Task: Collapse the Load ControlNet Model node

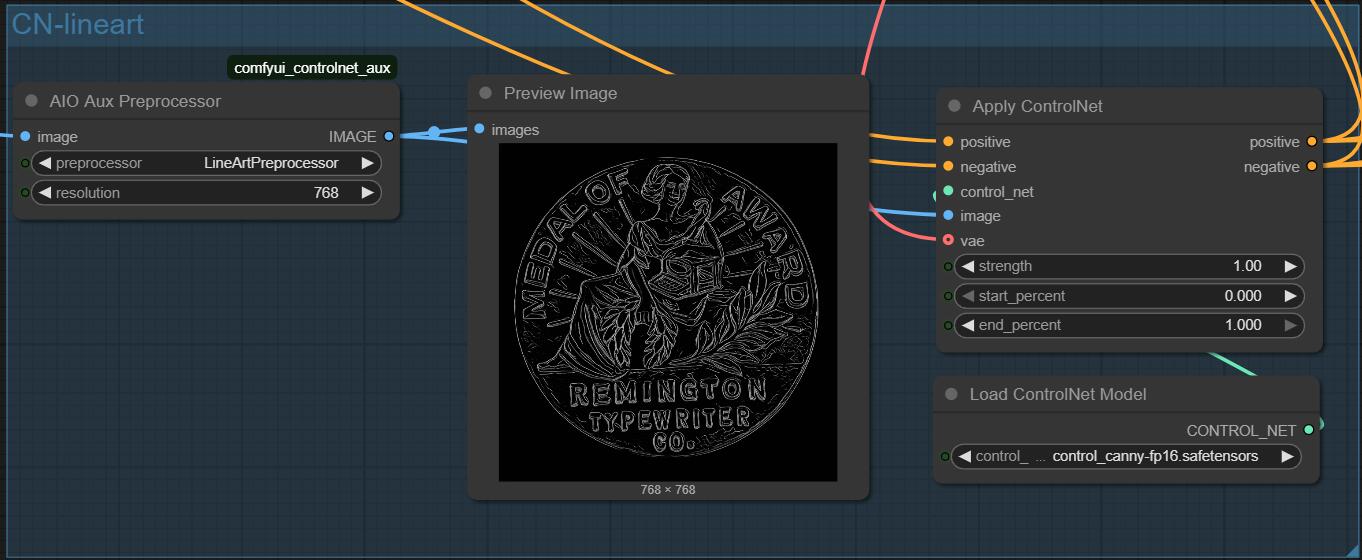Action: (951, 394)
